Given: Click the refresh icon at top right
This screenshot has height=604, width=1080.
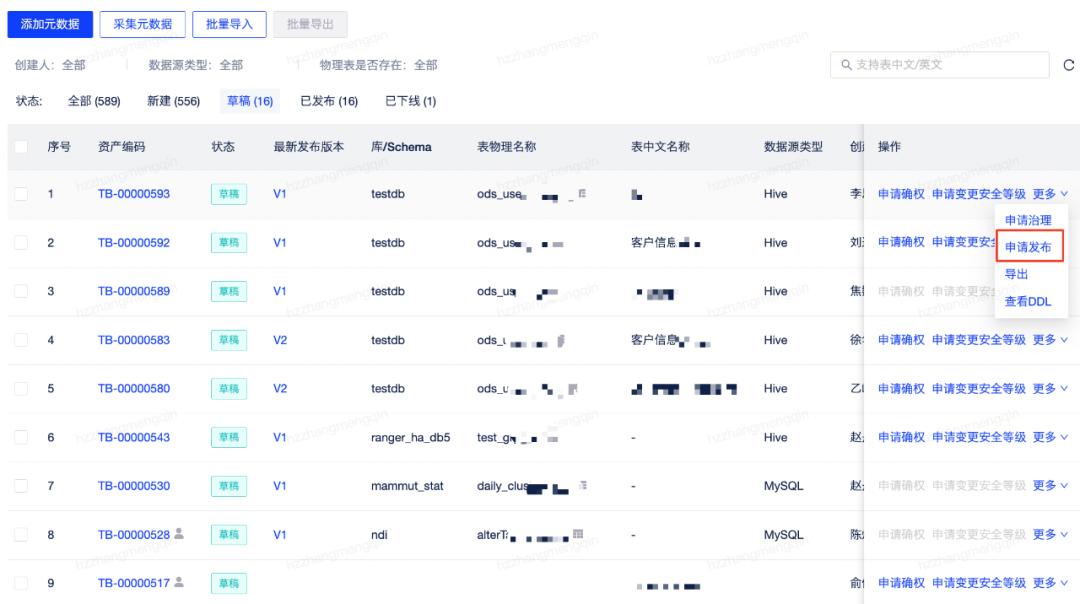Looking at the screenshot, I should [1068, 63].
